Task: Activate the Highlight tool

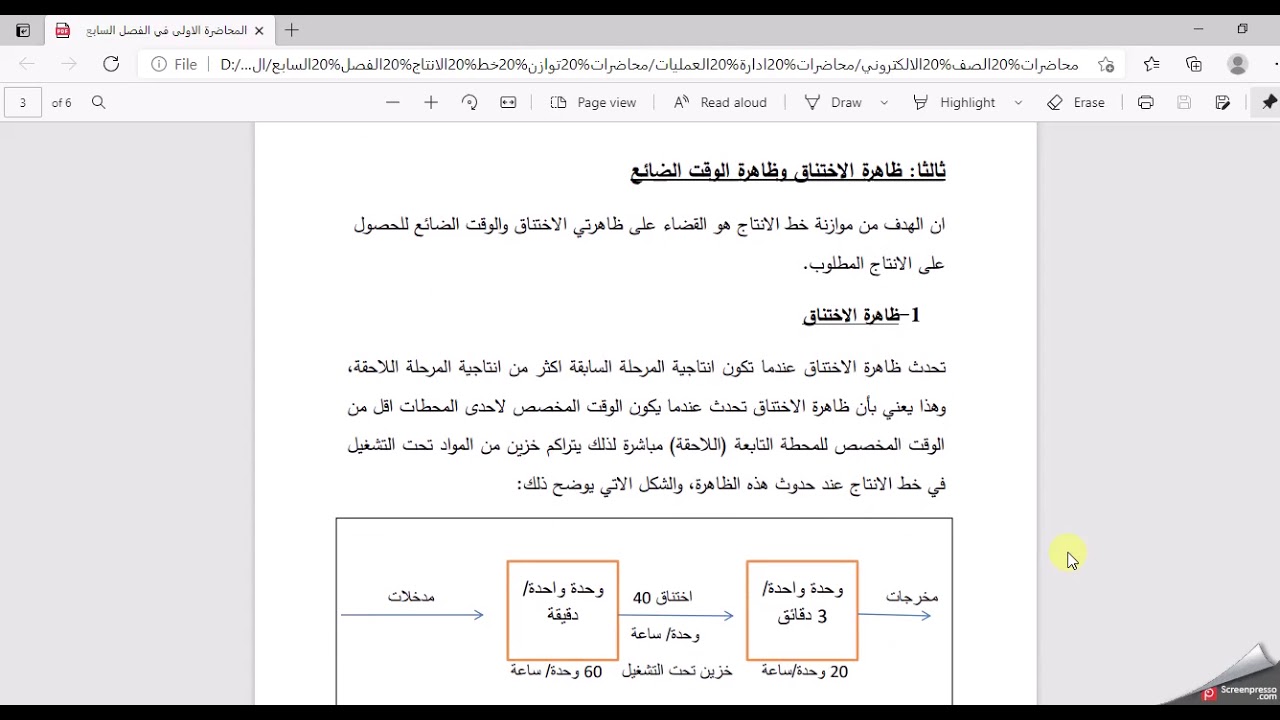Action: (954, 102)
